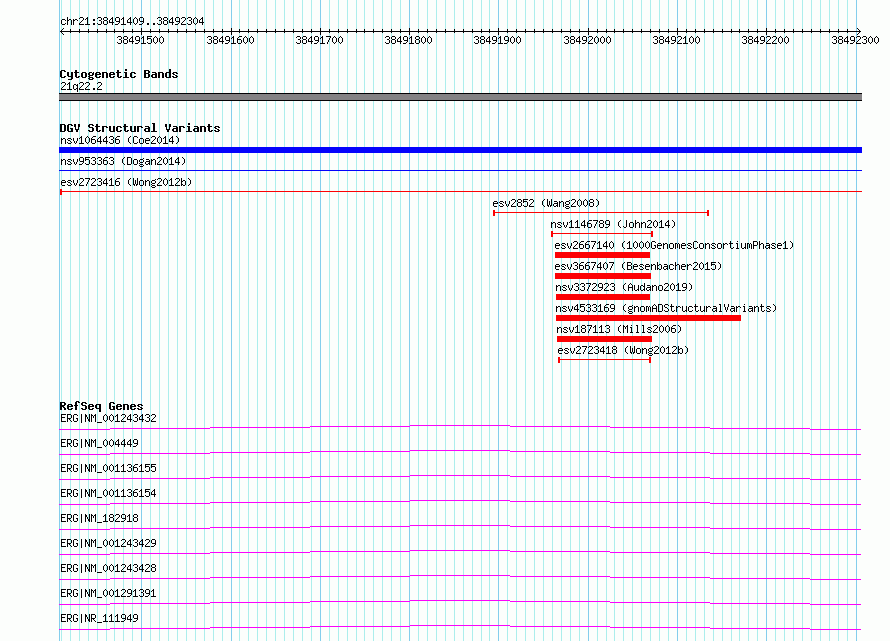The image size is (890, 641).
Task: Open the ERG|NM_001243432 transcript
Action: point(108,418)
